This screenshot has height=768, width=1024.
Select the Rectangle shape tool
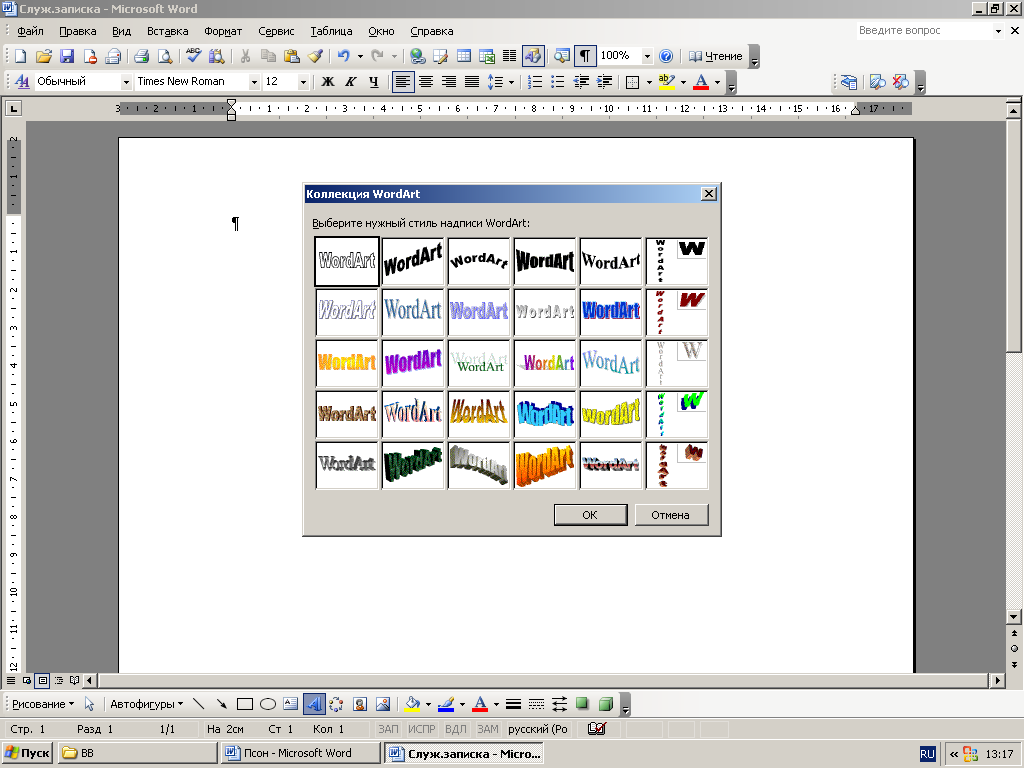(x=245, y=704)
